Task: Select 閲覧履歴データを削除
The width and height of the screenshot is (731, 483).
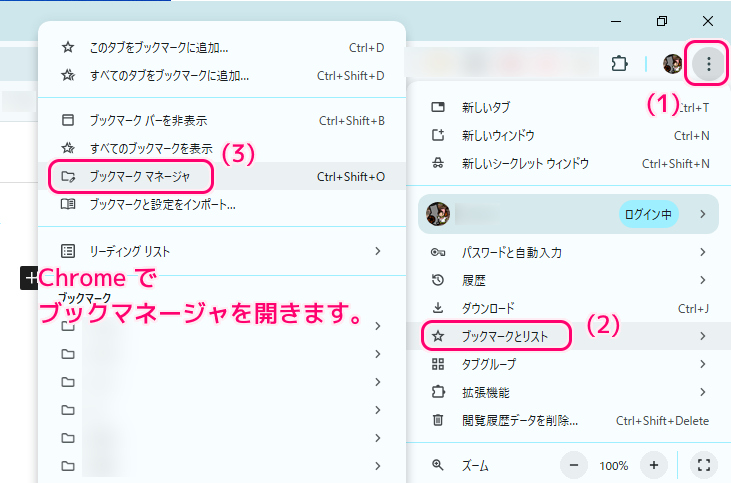Action: (x=519, y=421)
